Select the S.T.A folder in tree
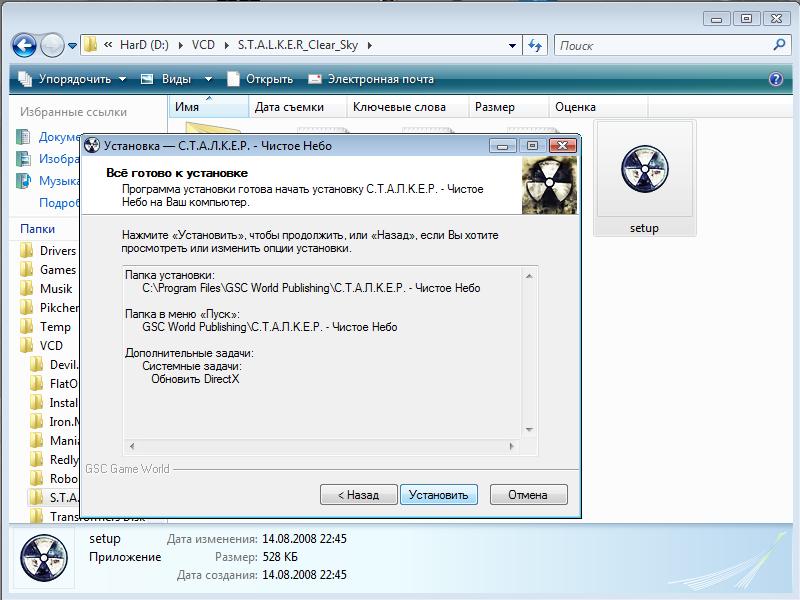Viewport: 800px width, 600px height. coord(55,497)
